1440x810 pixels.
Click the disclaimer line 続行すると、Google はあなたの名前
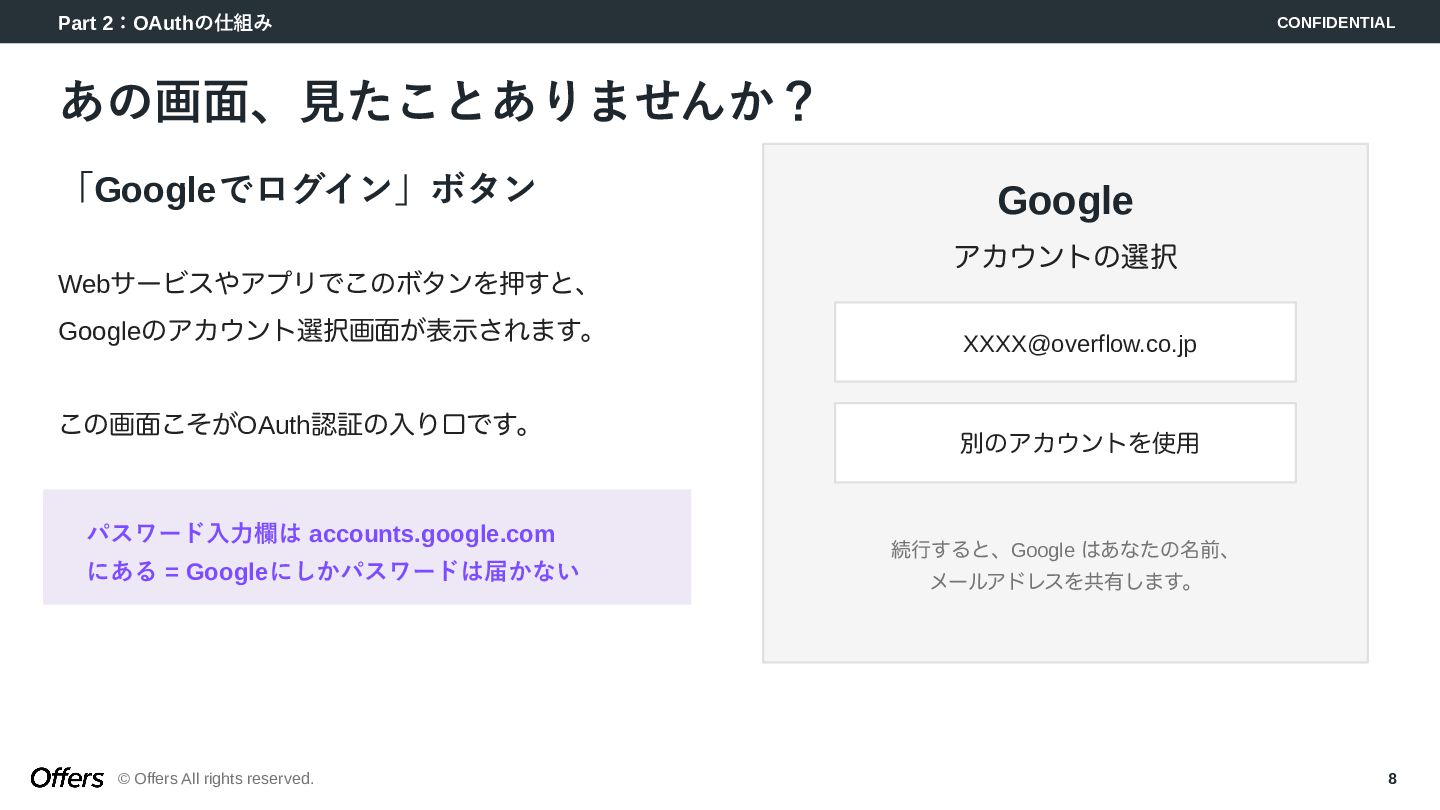click(x=1062, y=549)
